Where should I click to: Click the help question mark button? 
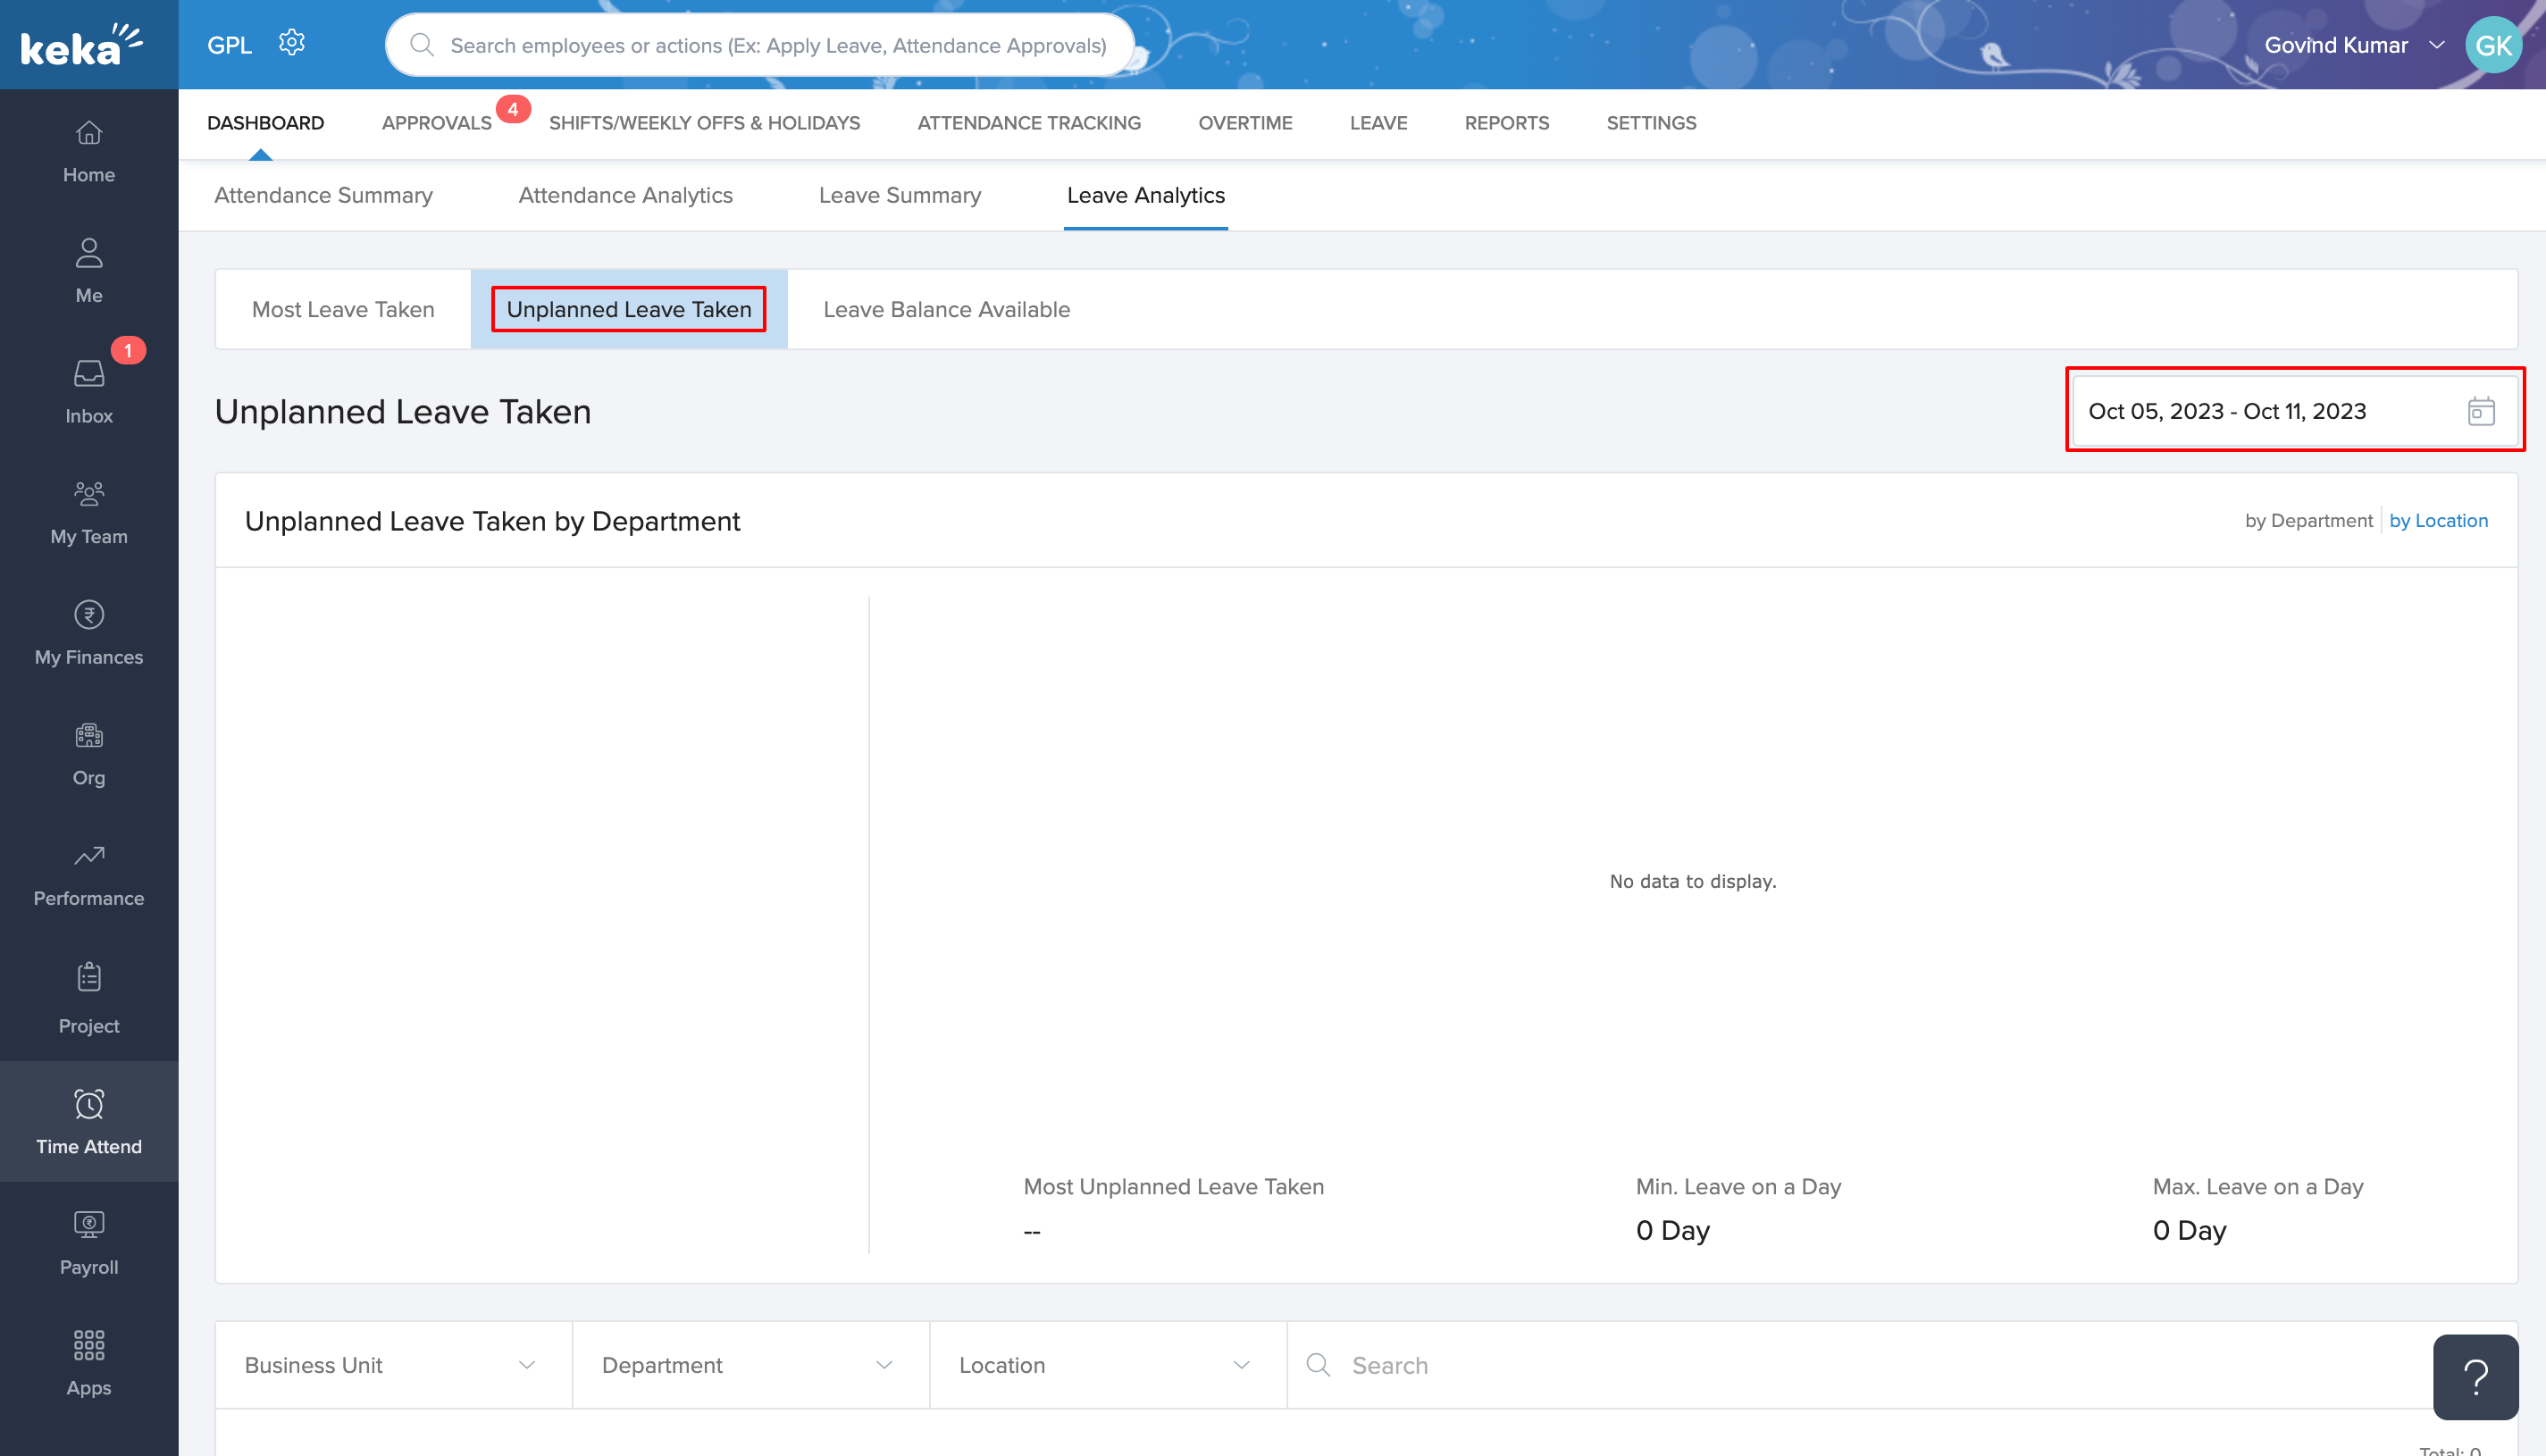(x=2475, y=1377)
